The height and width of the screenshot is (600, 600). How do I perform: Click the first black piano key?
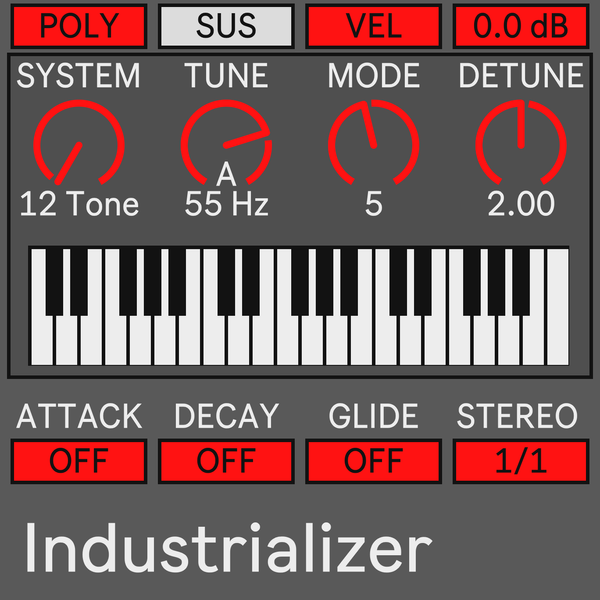coord(54,282)
